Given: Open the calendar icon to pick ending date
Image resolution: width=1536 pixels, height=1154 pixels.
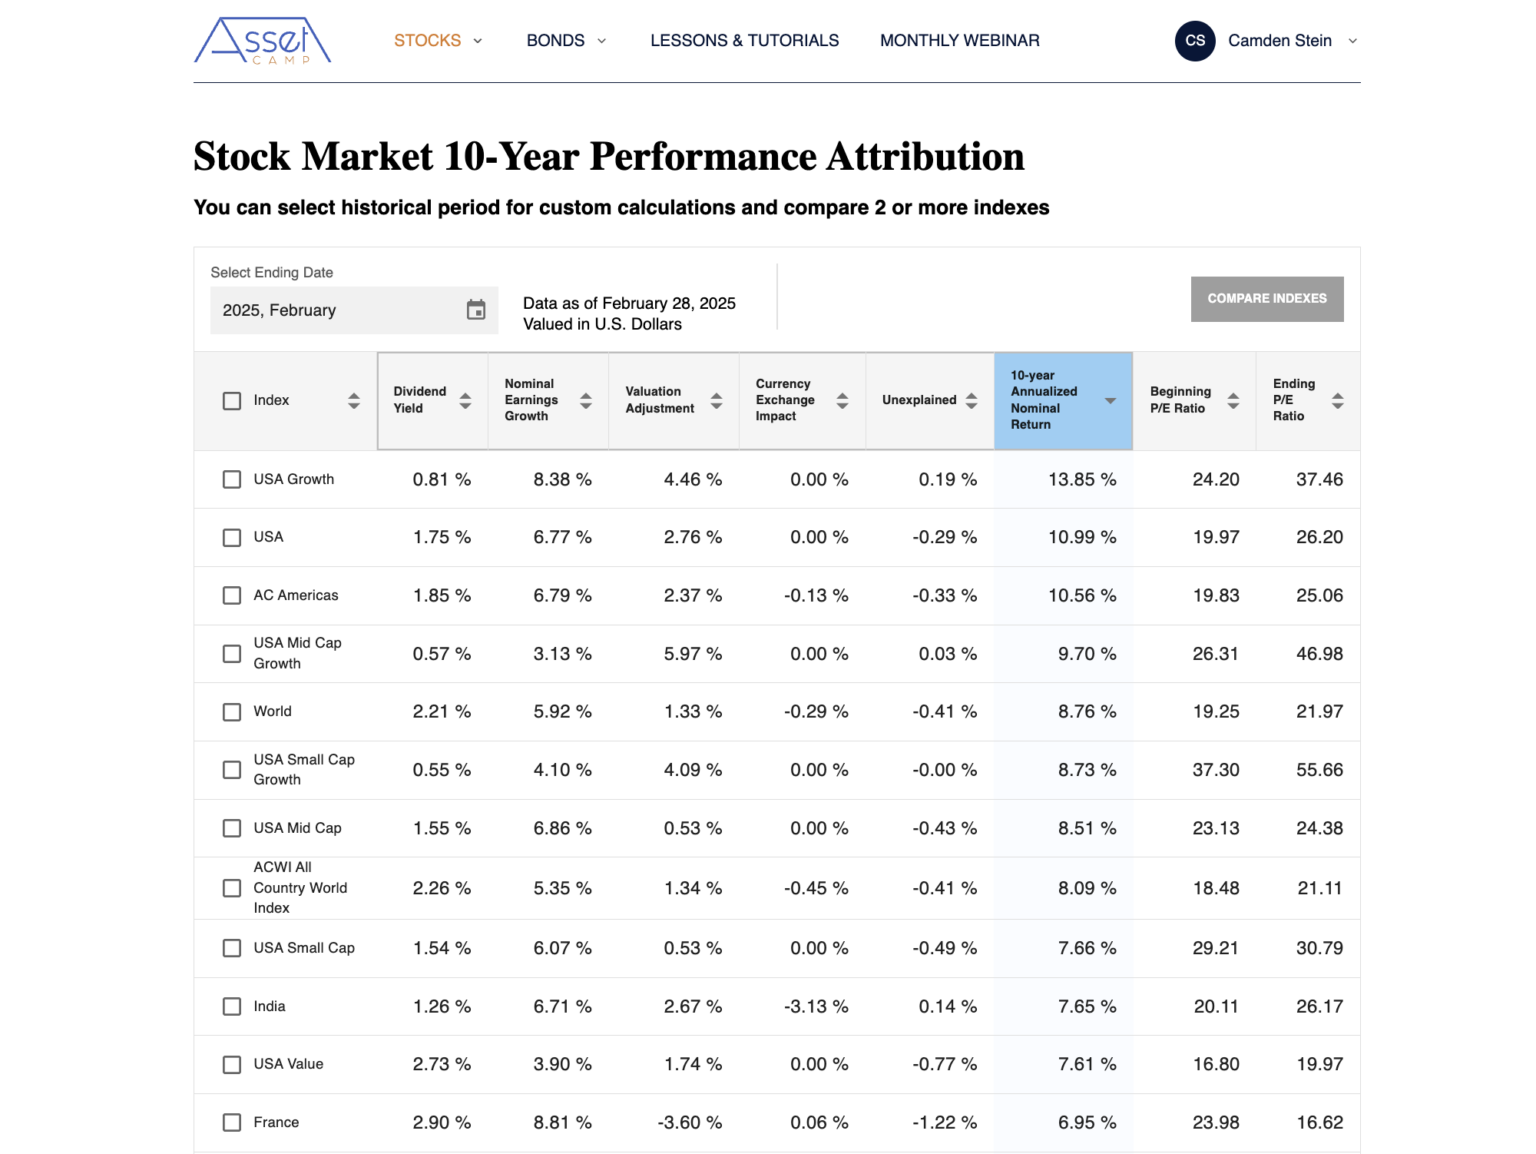Looking at the screenshot, I should (x=477, y=310).
